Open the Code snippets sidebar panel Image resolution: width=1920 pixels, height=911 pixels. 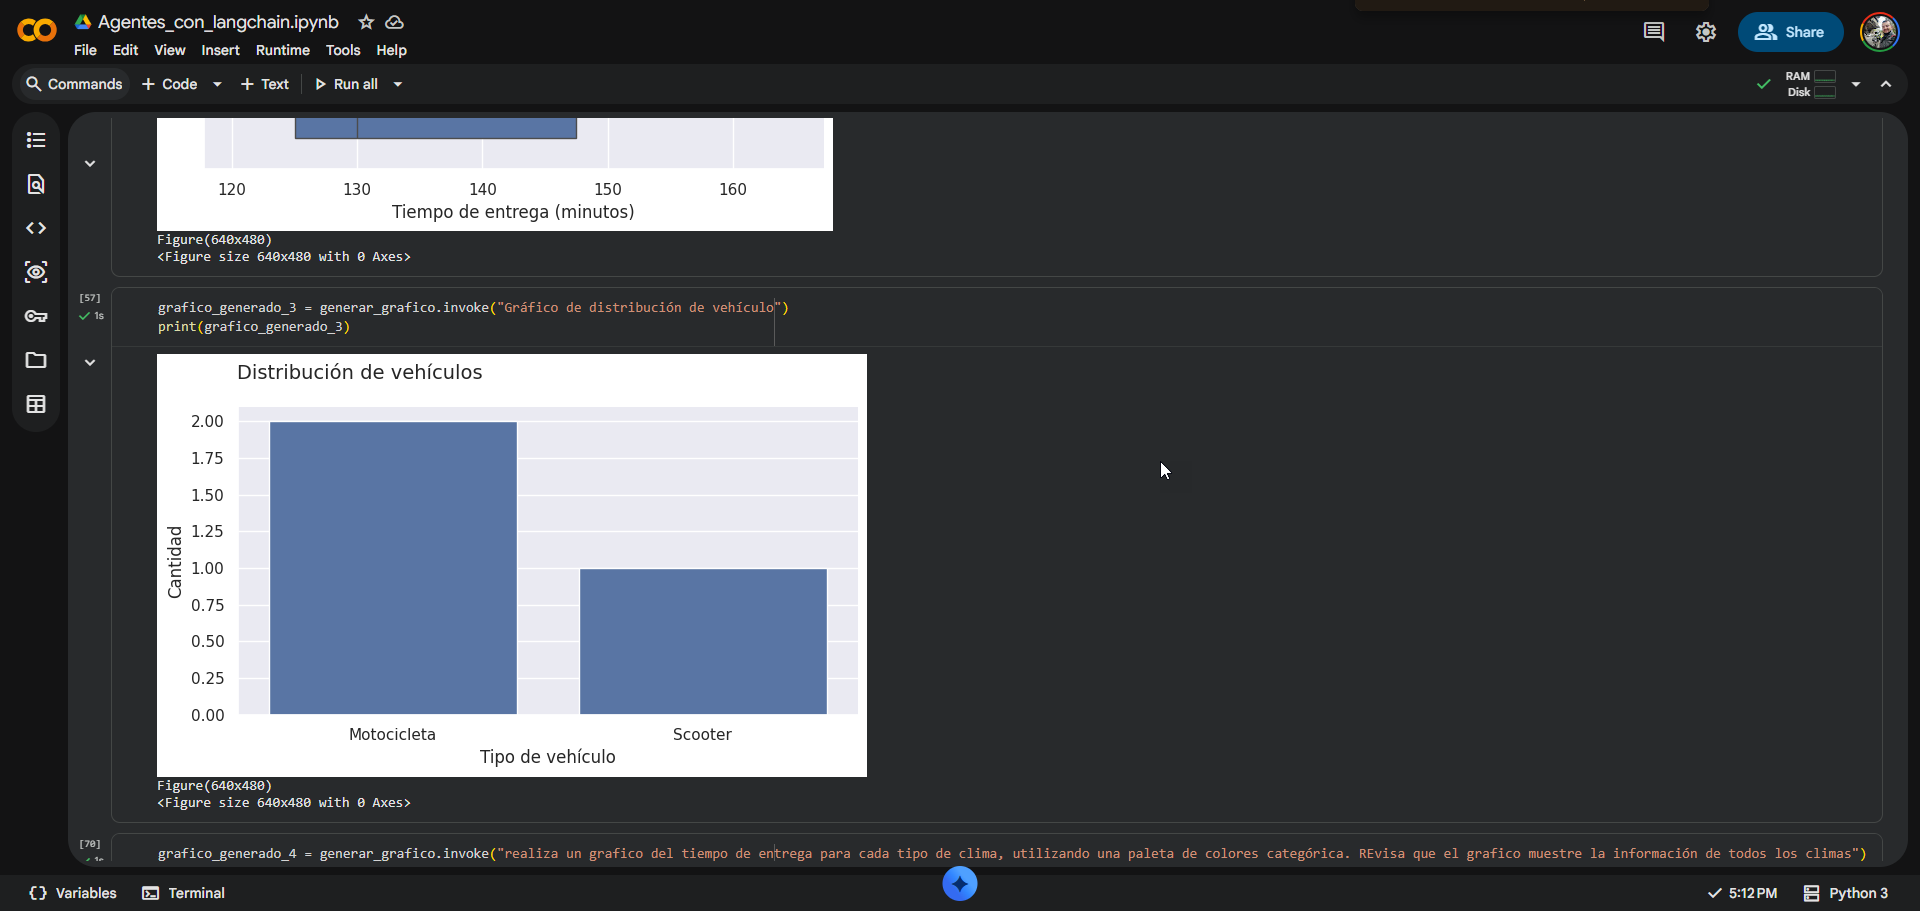click(x=36, y=228)
